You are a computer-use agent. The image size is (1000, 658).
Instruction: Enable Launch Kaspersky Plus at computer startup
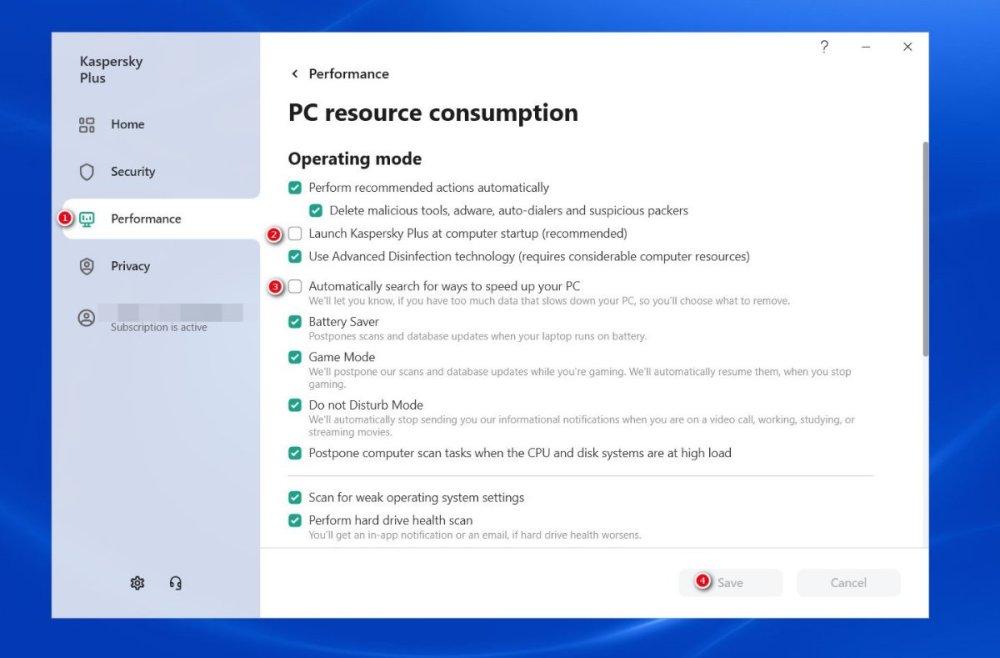click(x=295, y=233)
